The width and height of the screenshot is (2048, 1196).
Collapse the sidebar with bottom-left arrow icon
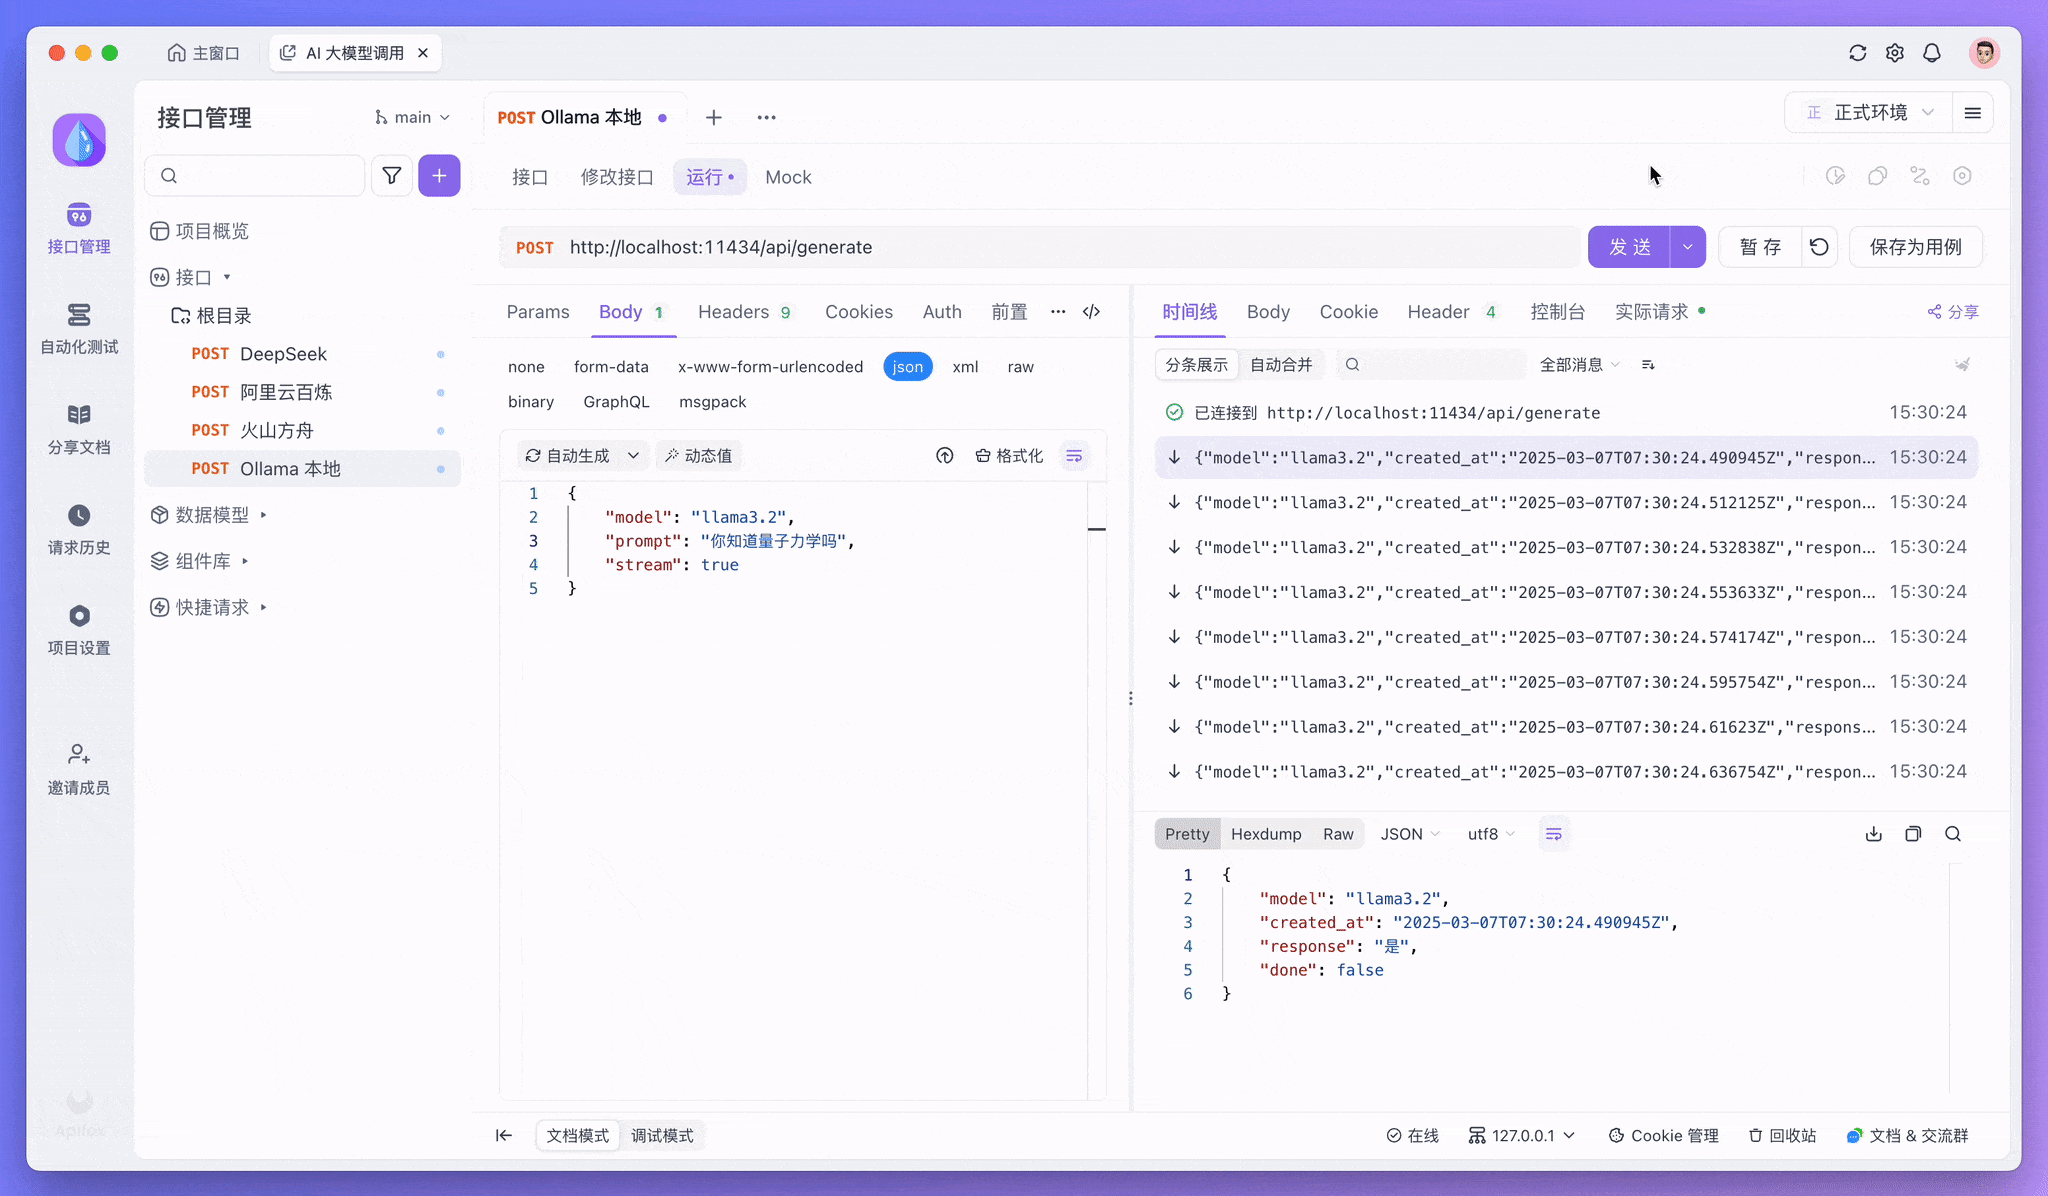pos(504,1135)
